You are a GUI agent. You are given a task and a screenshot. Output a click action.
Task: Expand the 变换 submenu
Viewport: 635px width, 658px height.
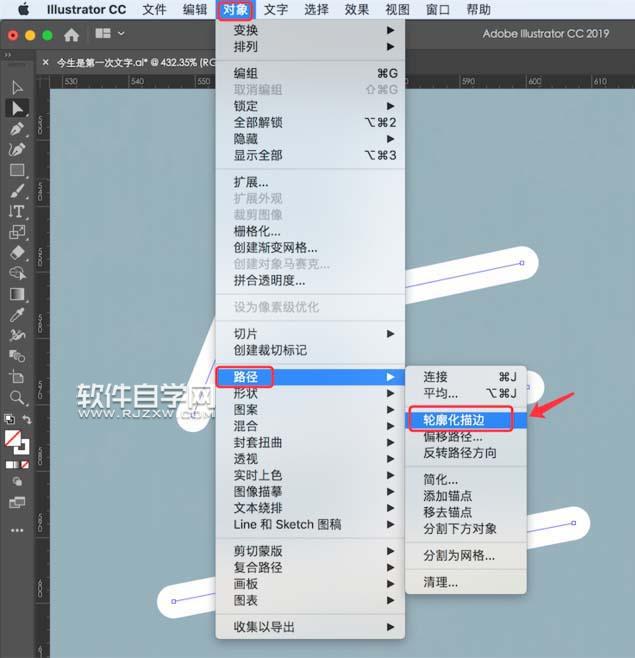click(310, 30)
